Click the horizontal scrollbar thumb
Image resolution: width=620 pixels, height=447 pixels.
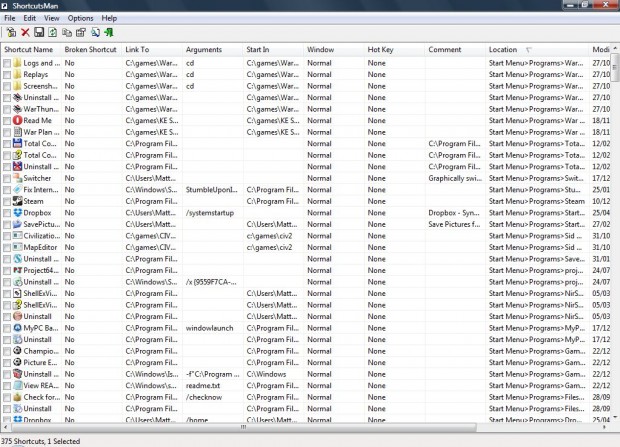coord(244,427)
